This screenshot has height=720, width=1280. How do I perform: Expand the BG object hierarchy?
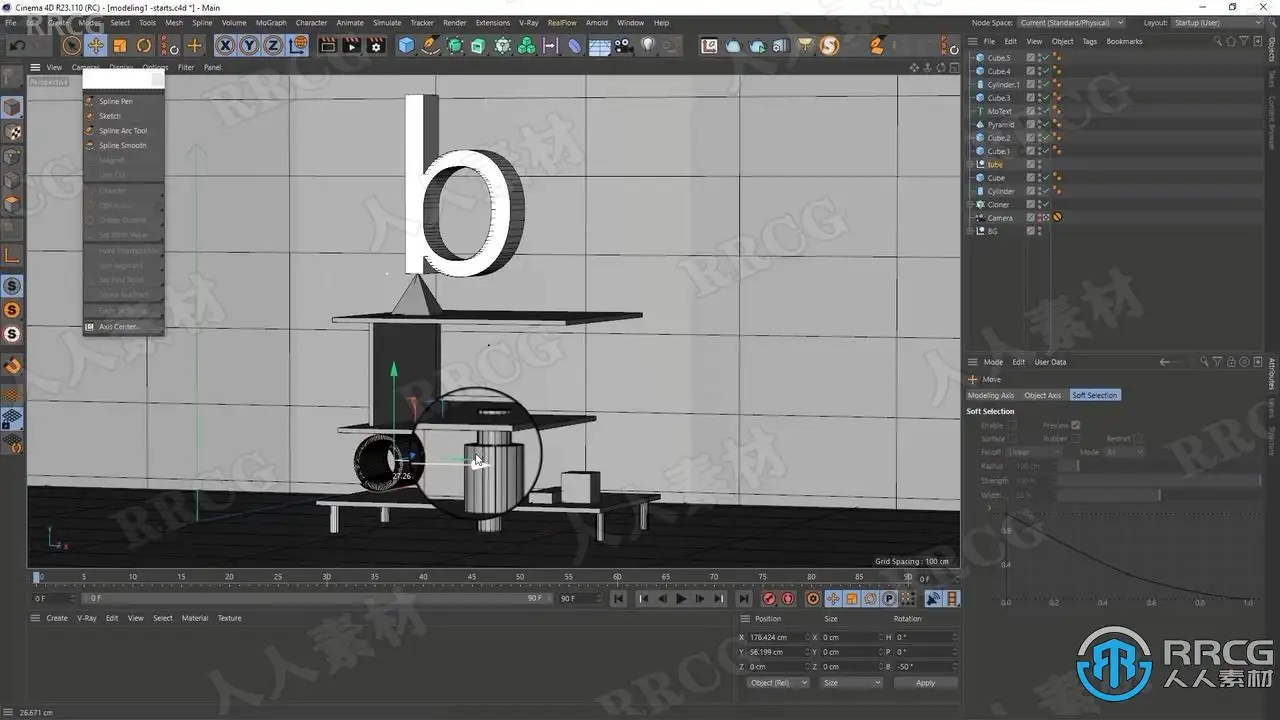click(x=972, y=231)
